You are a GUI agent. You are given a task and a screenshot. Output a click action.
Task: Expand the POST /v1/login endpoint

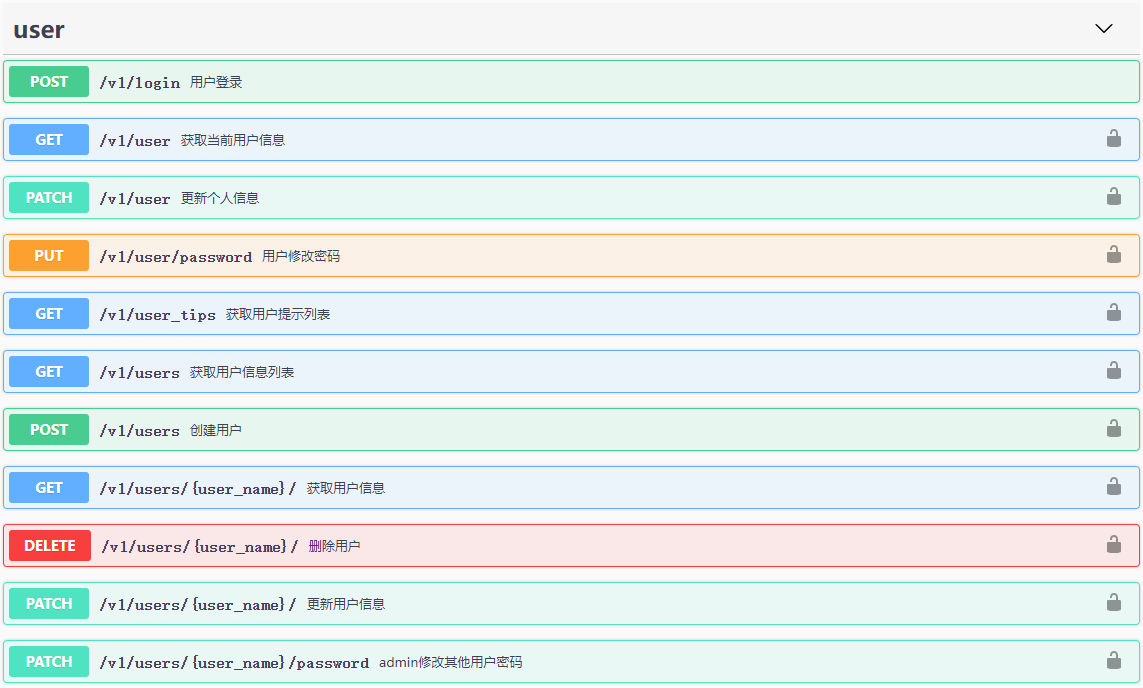500,81
